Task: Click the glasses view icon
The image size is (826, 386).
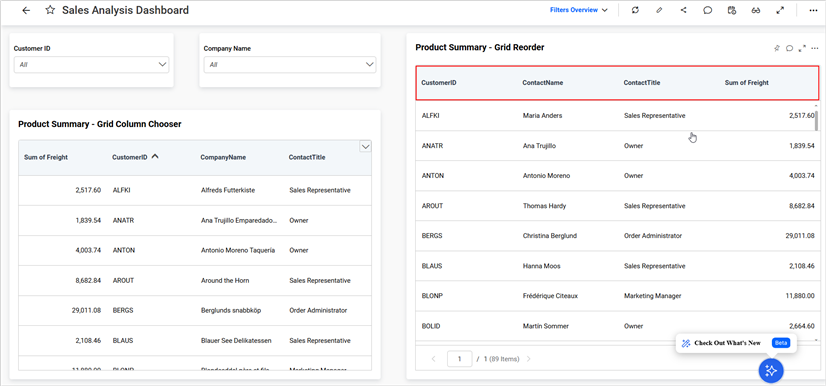Action: click(x=755, y=10)
